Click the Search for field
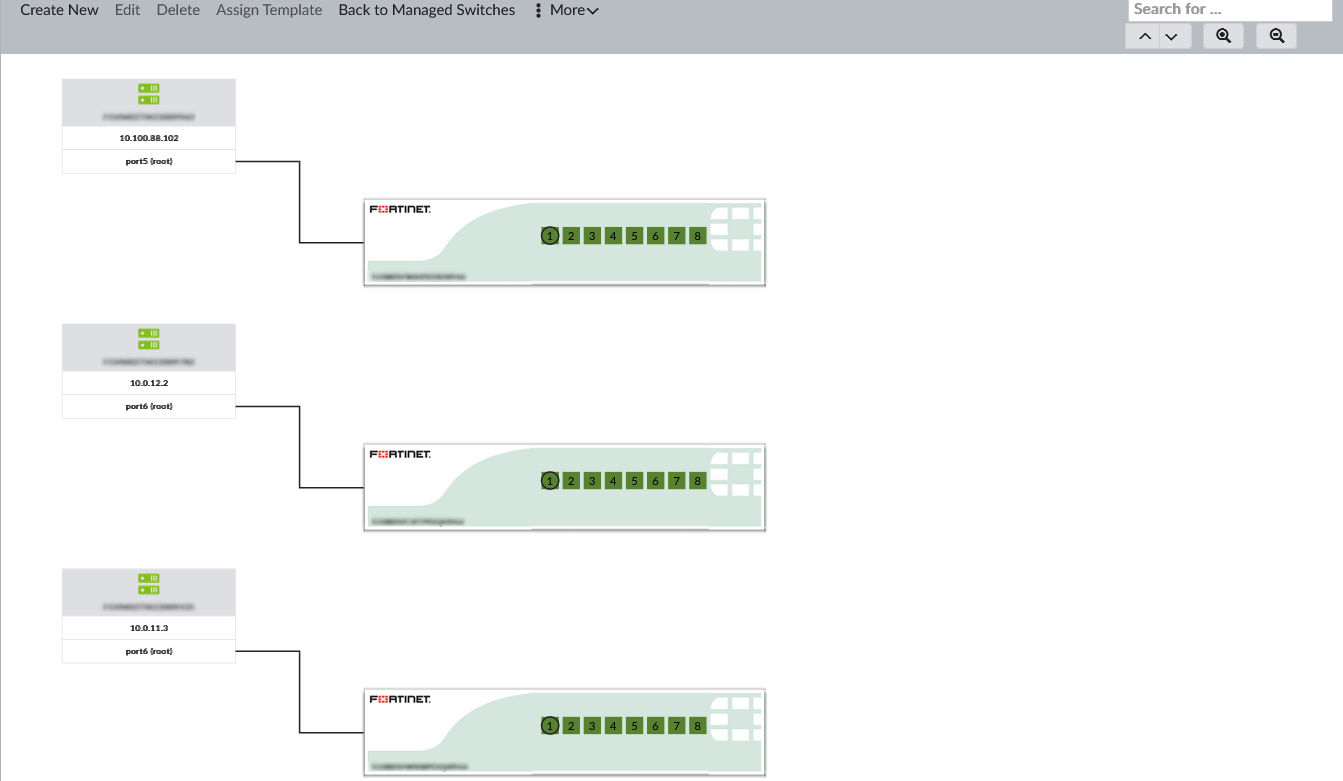The width and height of the screenshot is (1343, 781). coord(1230,10)
